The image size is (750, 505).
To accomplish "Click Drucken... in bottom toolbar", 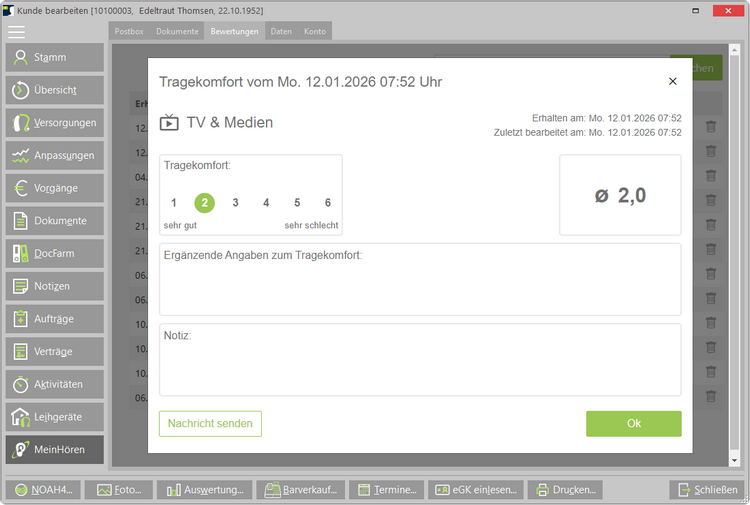I will click(x=565, y=490).
